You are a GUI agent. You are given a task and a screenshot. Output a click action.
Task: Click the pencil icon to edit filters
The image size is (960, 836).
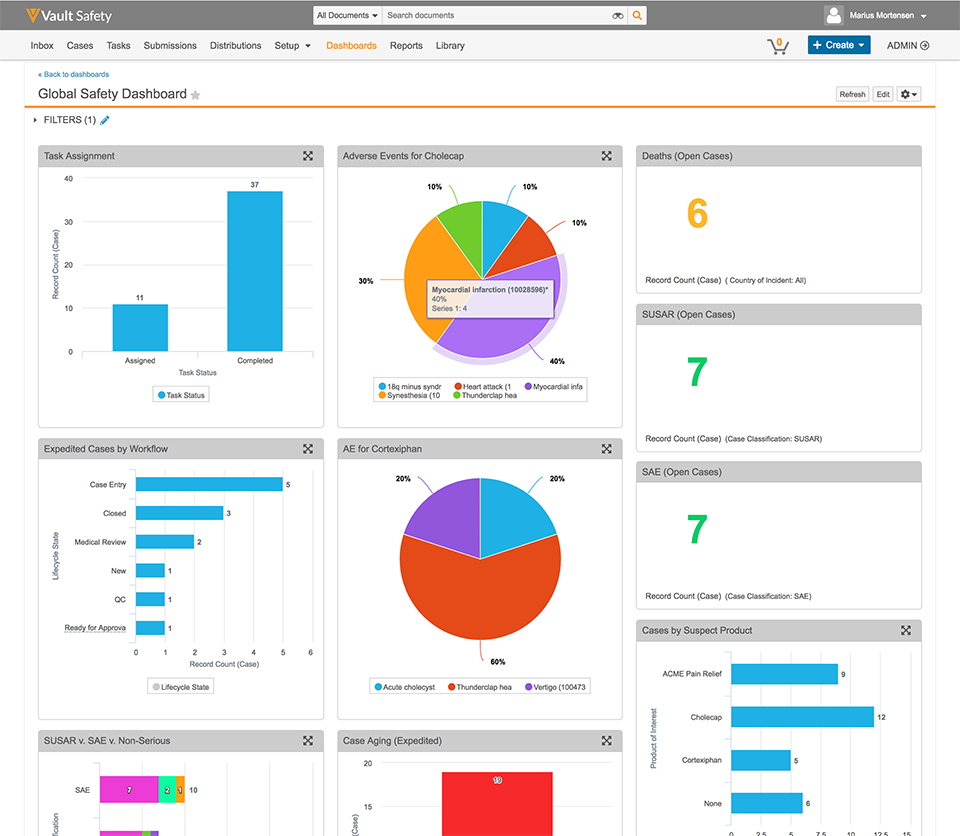pos(105,120)
